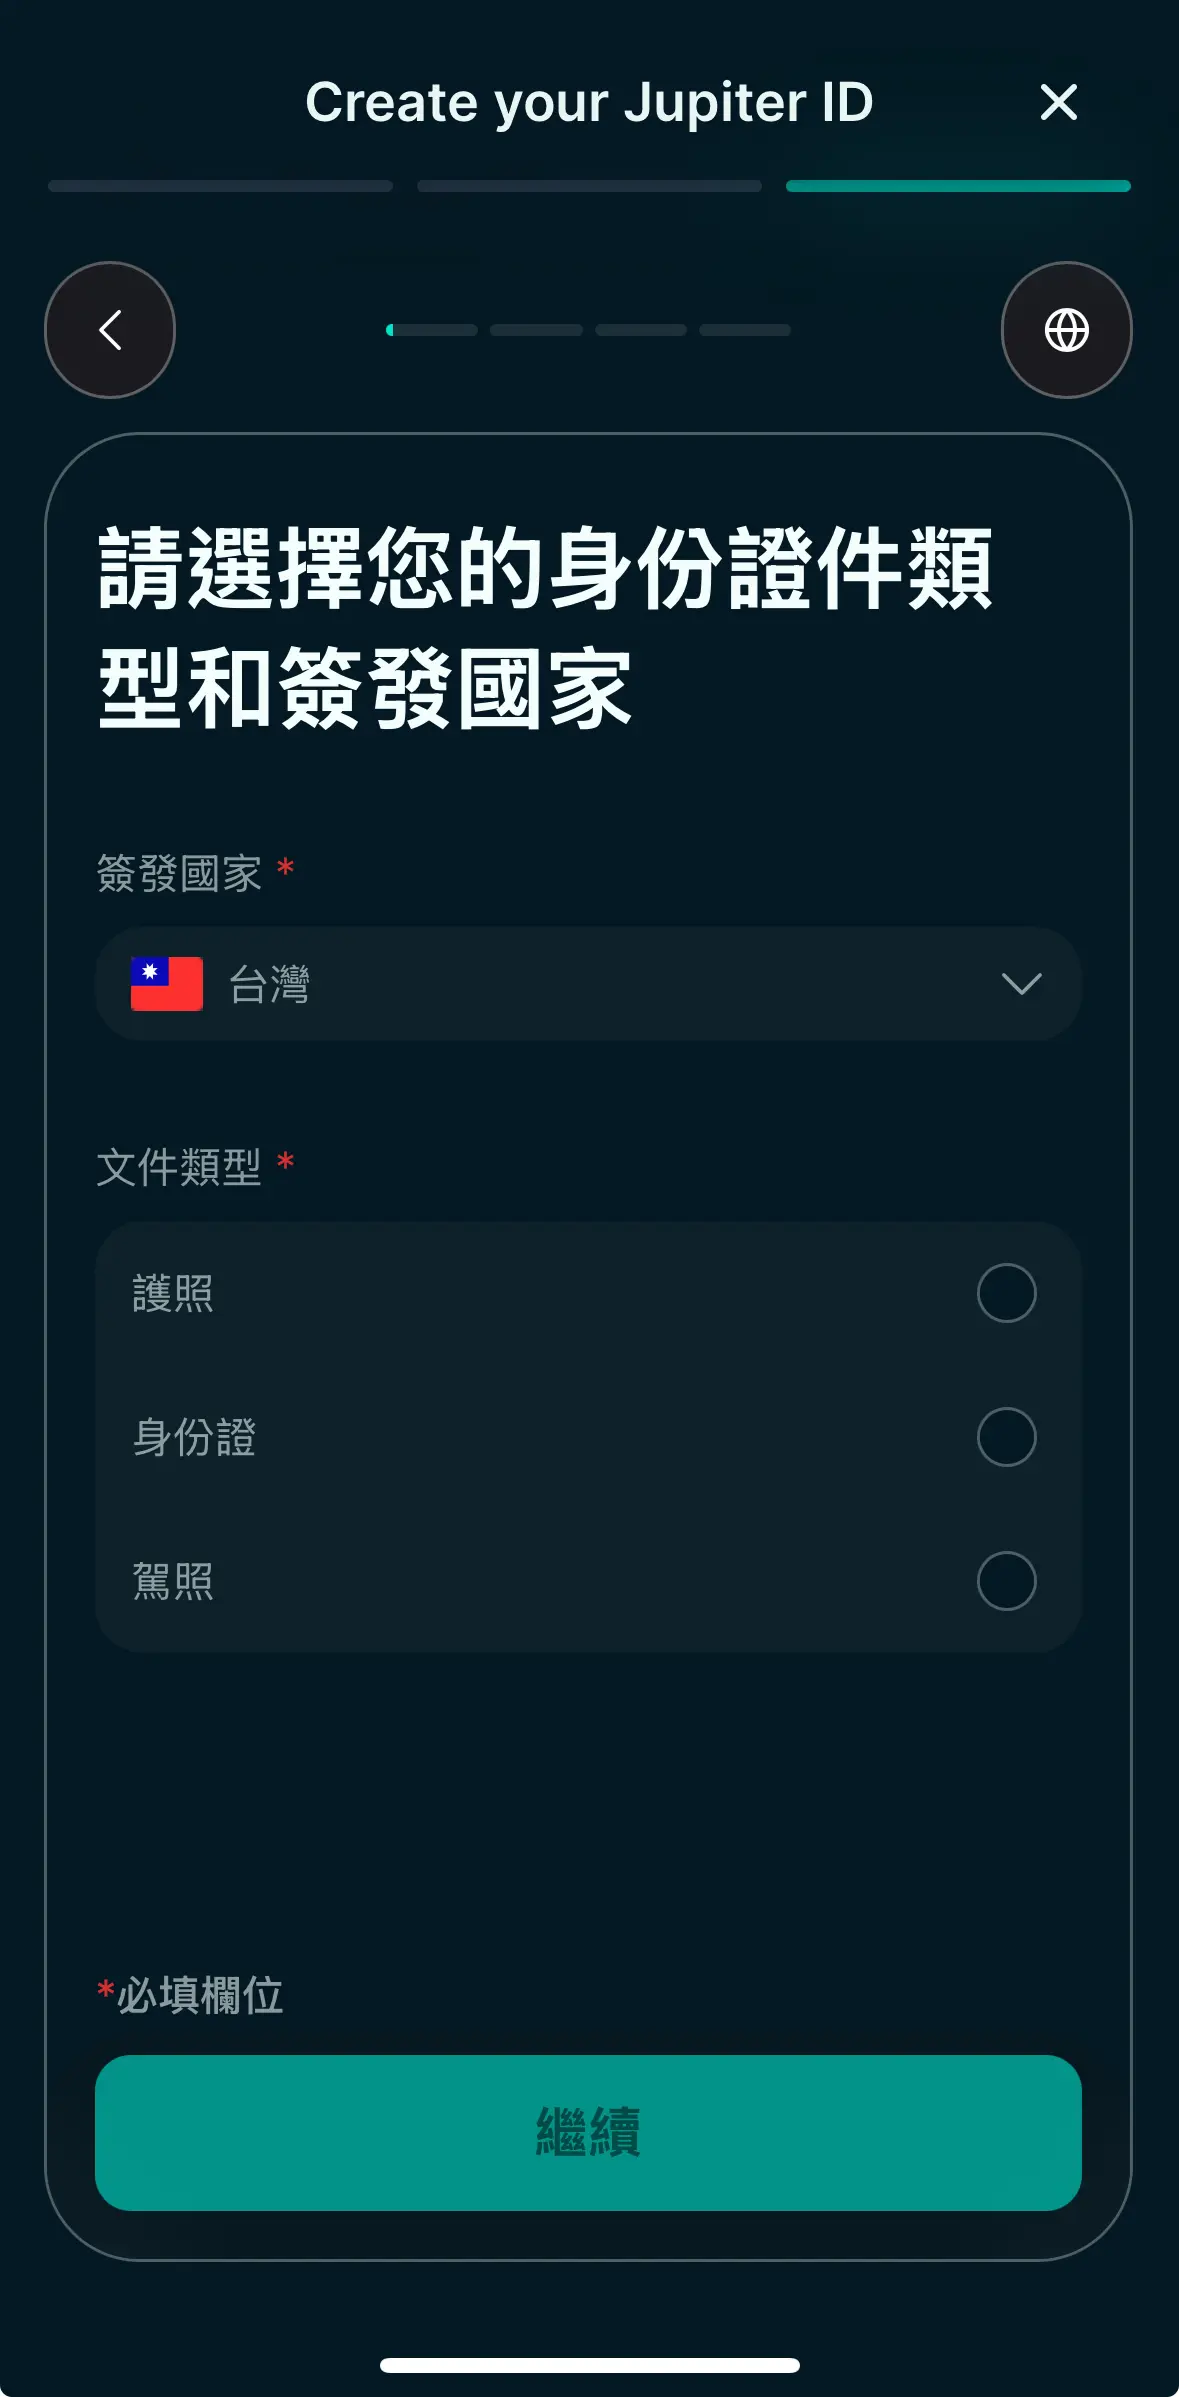Click the third highlighted progress segment
The height and width of the screenshot is (2397, 1179).
coord(958,186)
